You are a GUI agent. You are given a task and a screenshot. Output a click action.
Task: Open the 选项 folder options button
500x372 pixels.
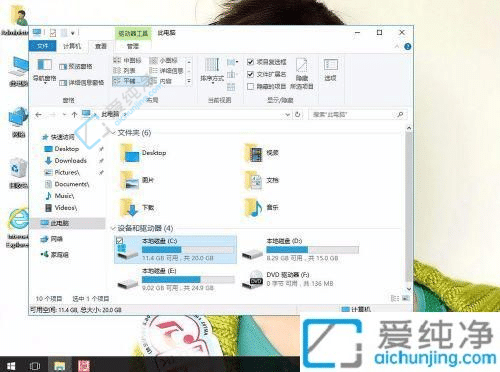pos(331,70)
